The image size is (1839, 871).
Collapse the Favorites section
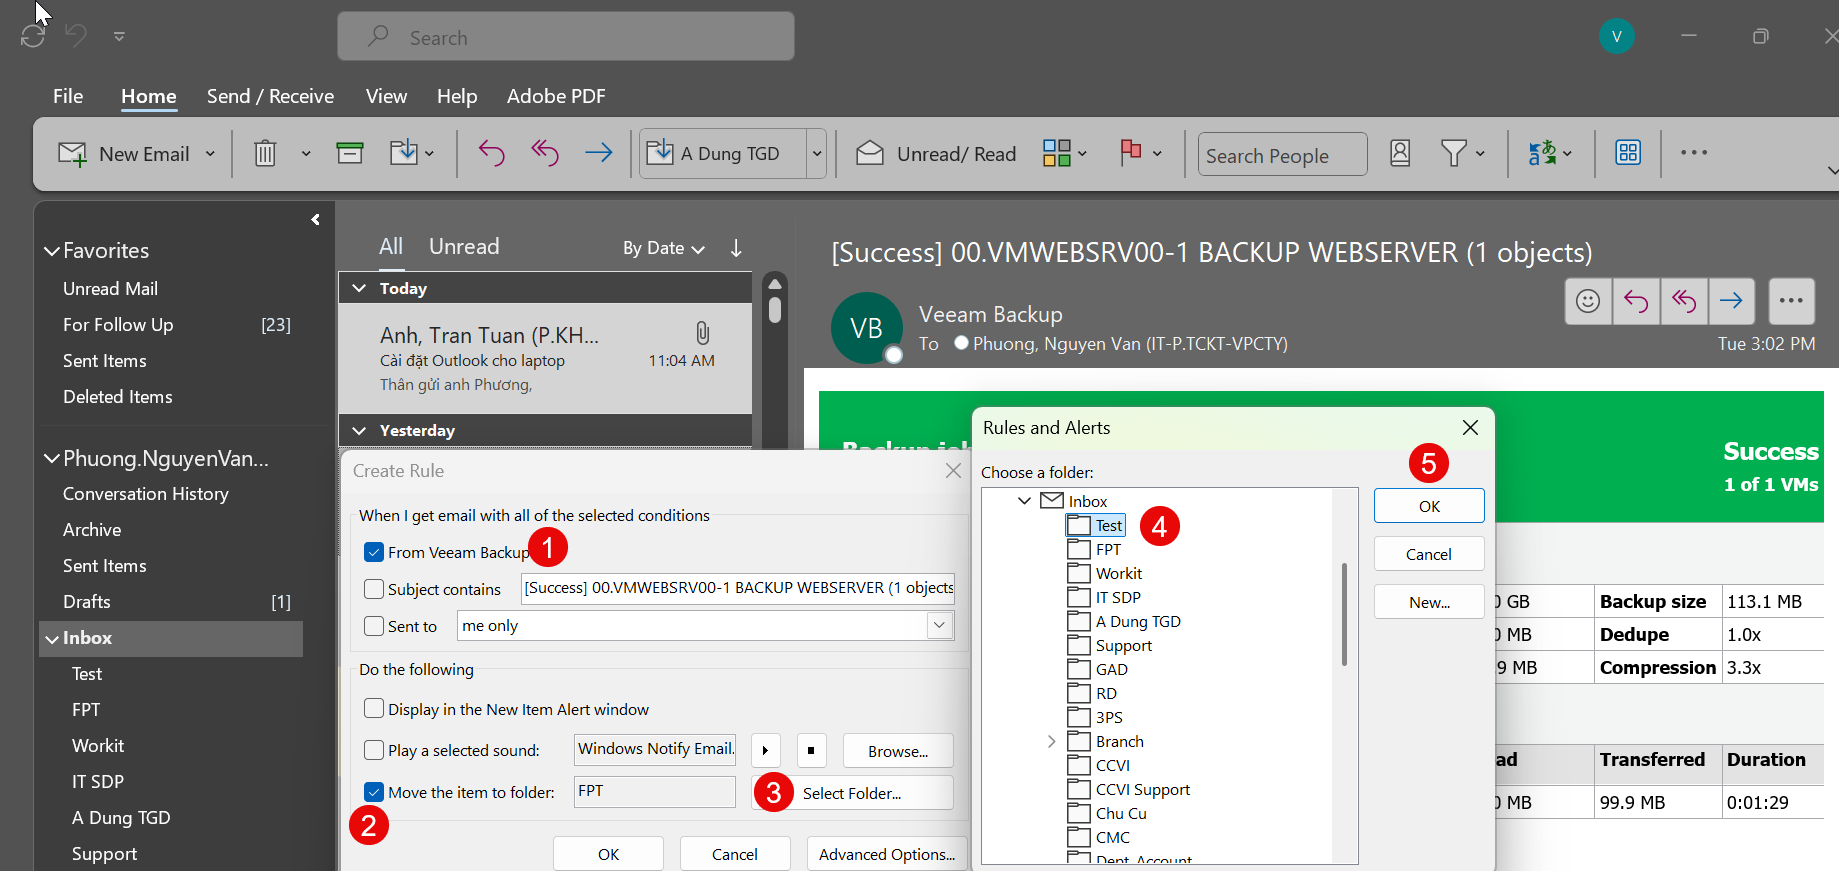point(51,251)
